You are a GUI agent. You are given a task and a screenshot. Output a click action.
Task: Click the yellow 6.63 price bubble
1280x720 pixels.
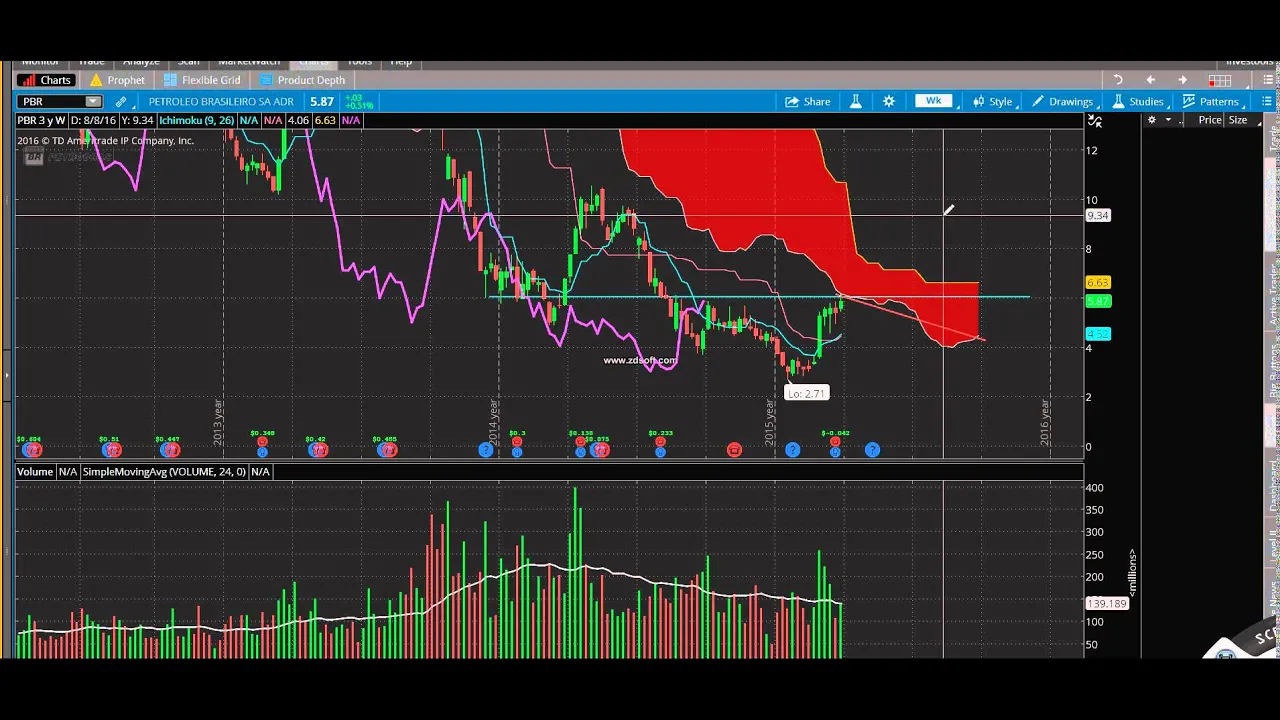pos(1098,283)
